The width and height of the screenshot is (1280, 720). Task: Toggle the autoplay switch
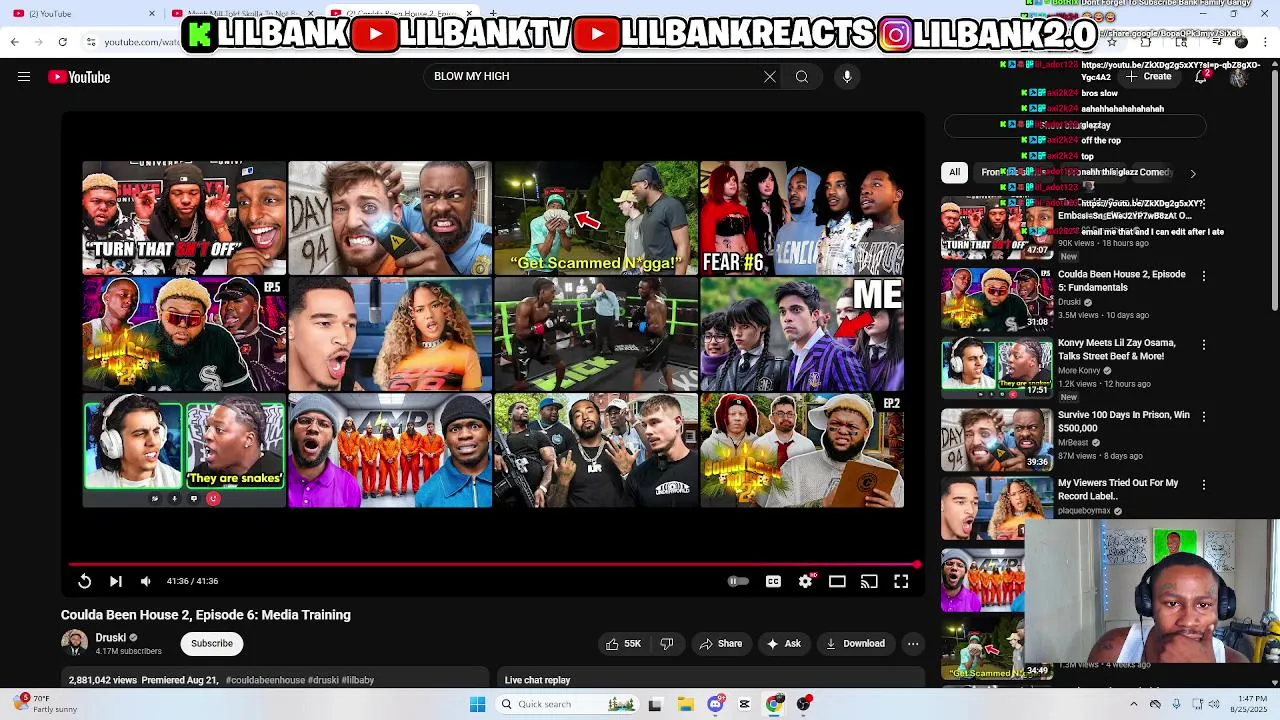(x=738, y=581)
